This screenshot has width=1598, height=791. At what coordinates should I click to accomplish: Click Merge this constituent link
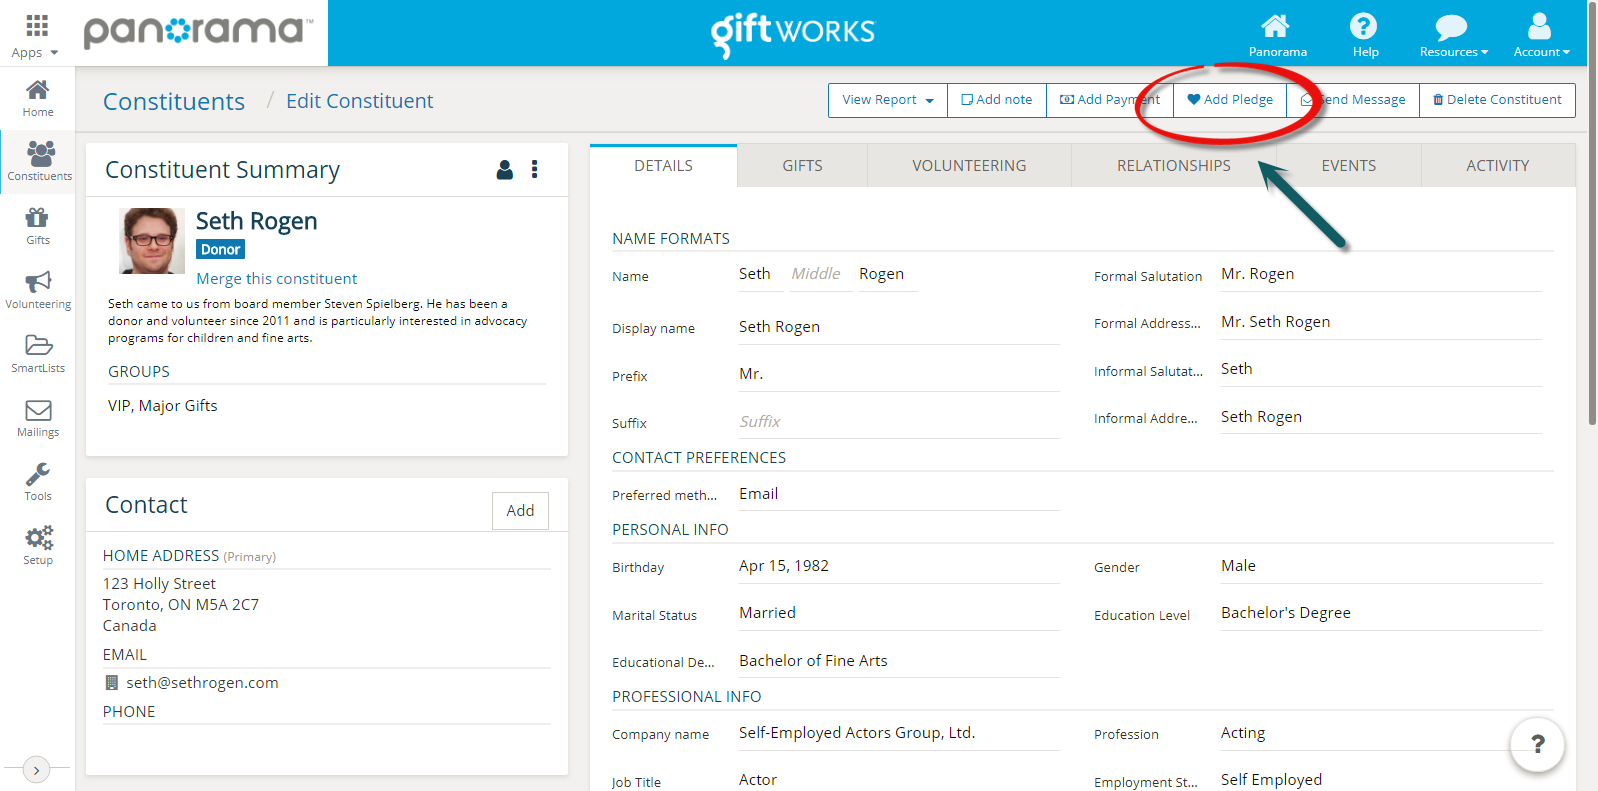[x=276, y=279]
